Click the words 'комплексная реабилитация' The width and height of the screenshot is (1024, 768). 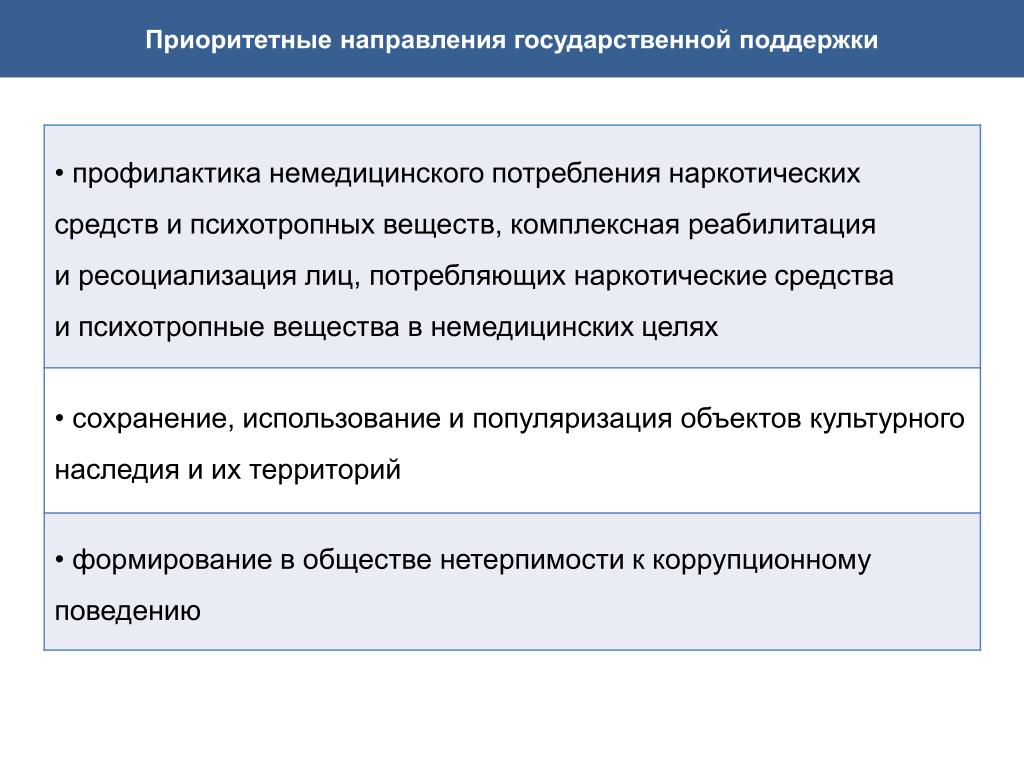693,225
